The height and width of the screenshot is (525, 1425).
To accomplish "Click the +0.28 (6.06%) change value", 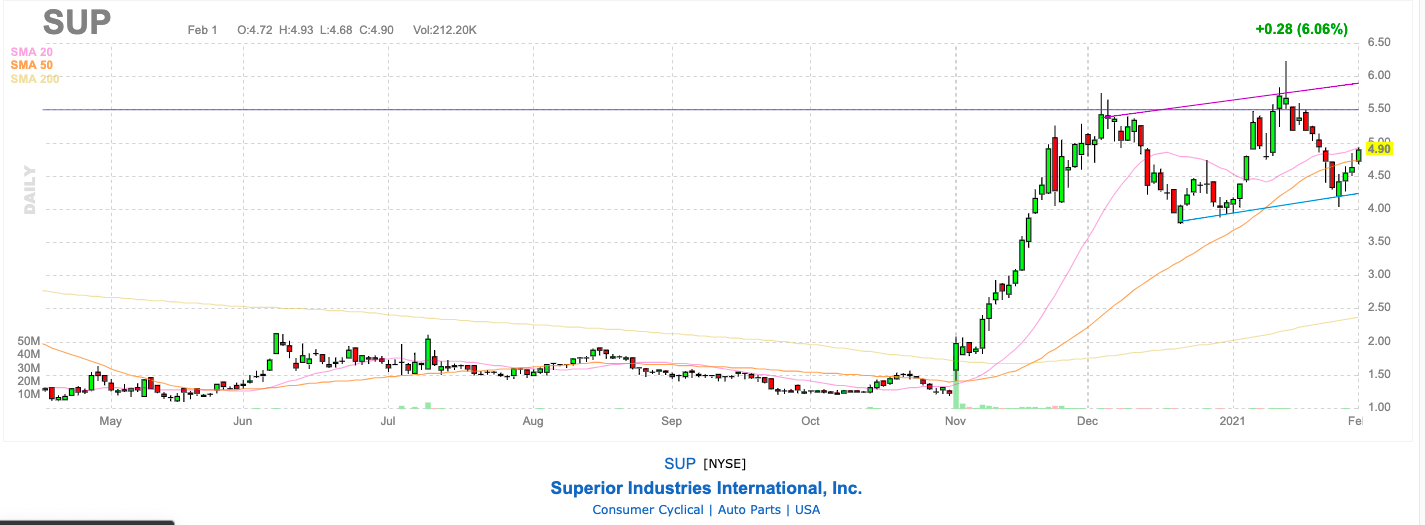I will tap(1302, 29).
